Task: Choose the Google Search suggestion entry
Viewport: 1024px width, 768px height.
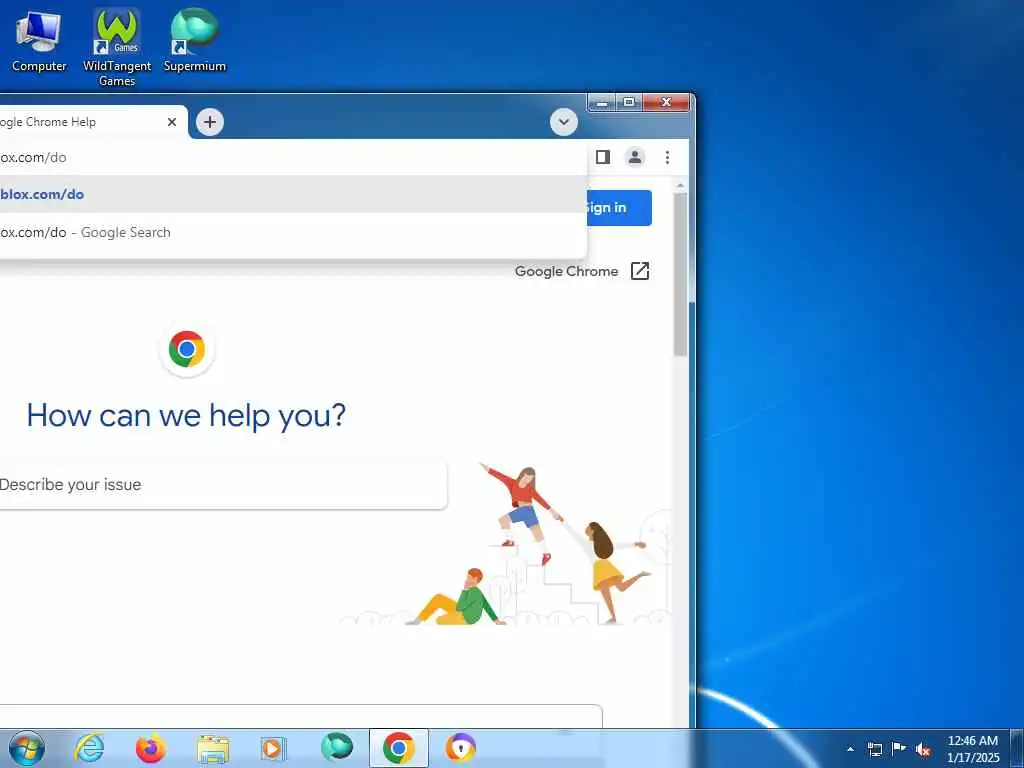Action: (x=293, y=232)
